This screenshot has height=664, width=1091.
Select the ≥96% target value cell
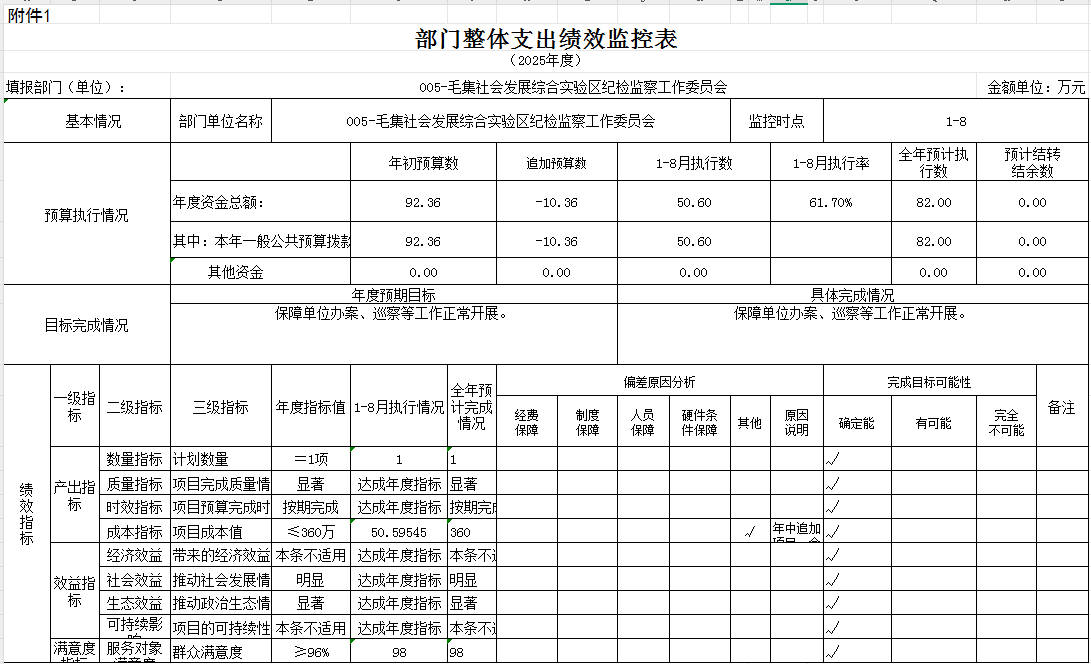(310, 653)
